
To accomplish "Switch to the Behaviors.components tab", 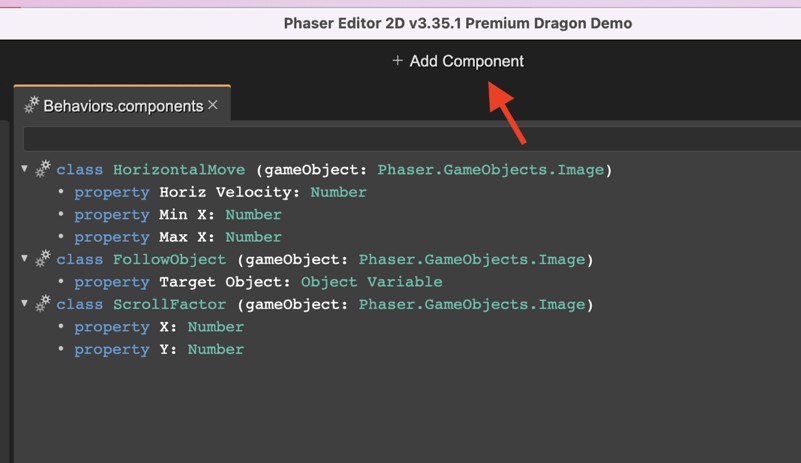I will [122, 105].
